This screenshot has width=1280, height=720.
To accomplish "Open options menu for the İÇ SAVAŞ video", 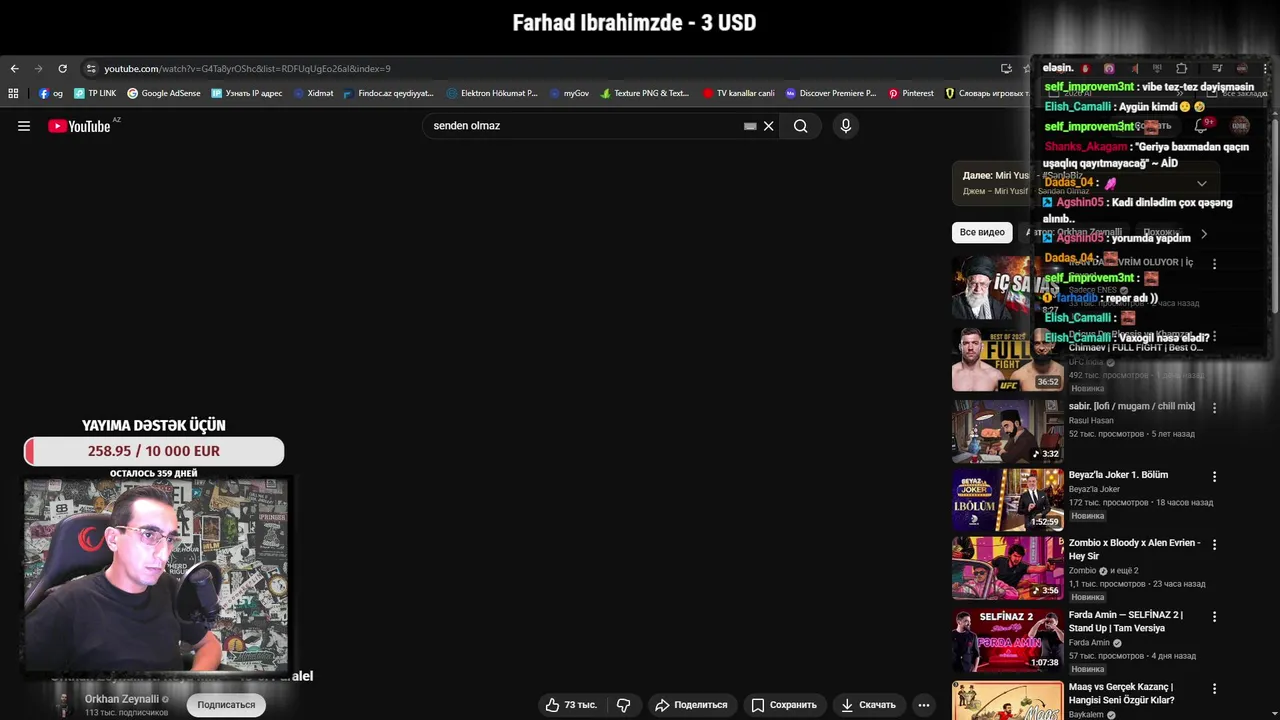I will 1214,264.
